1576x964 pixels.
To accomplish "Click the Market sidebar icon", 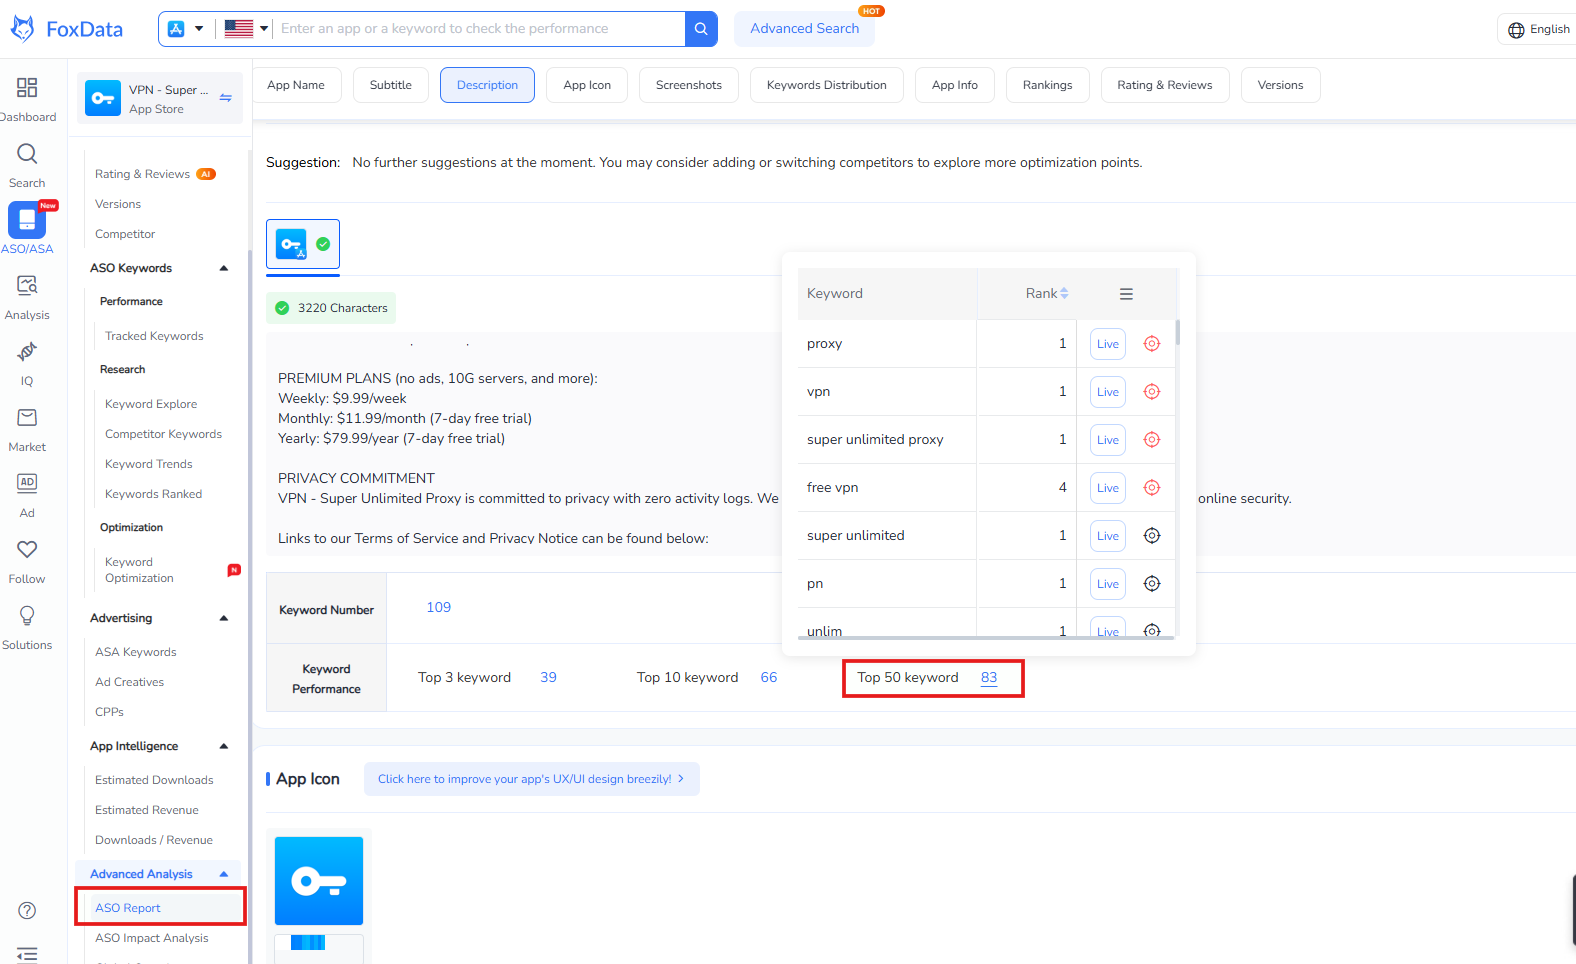I will pyautogui.click(x=27, y=418).
